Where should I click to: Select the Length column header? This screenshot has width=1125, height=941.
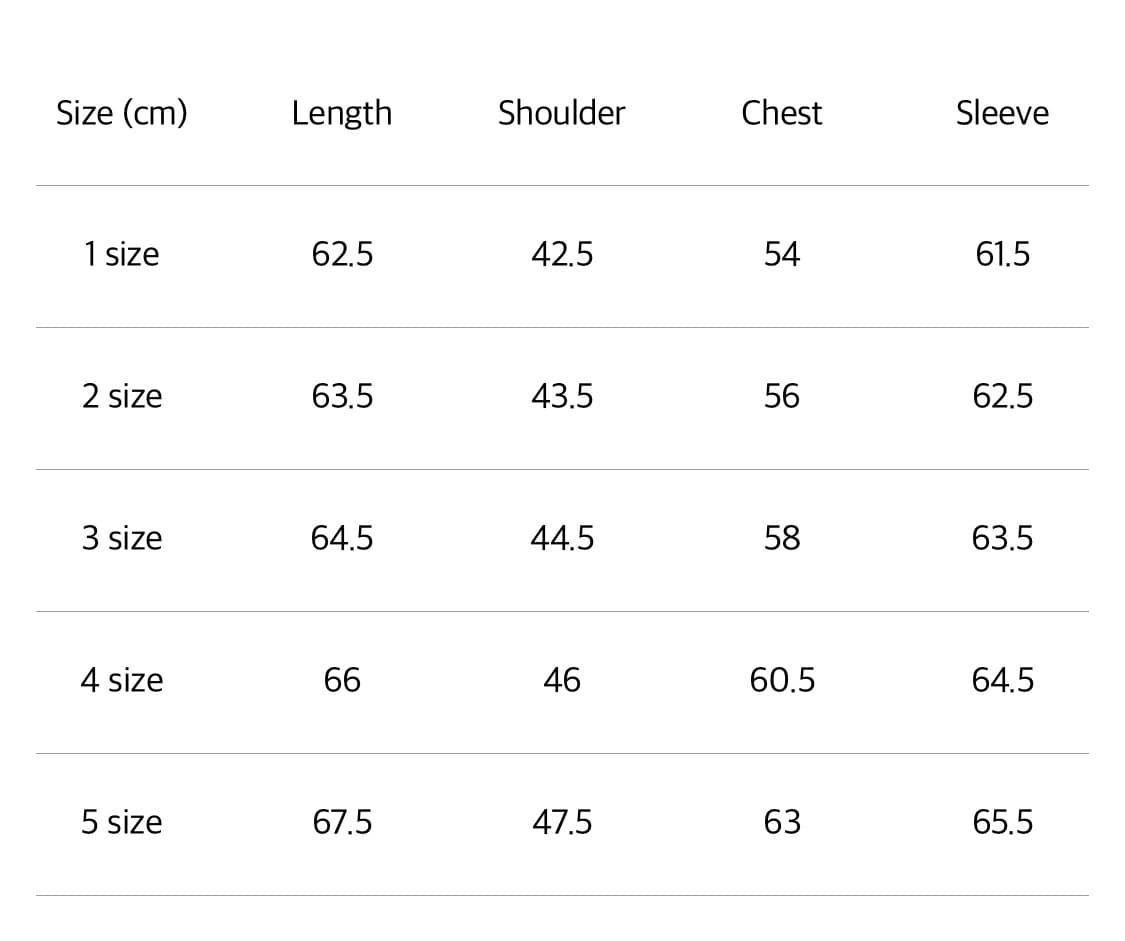(x=342, y=113)
